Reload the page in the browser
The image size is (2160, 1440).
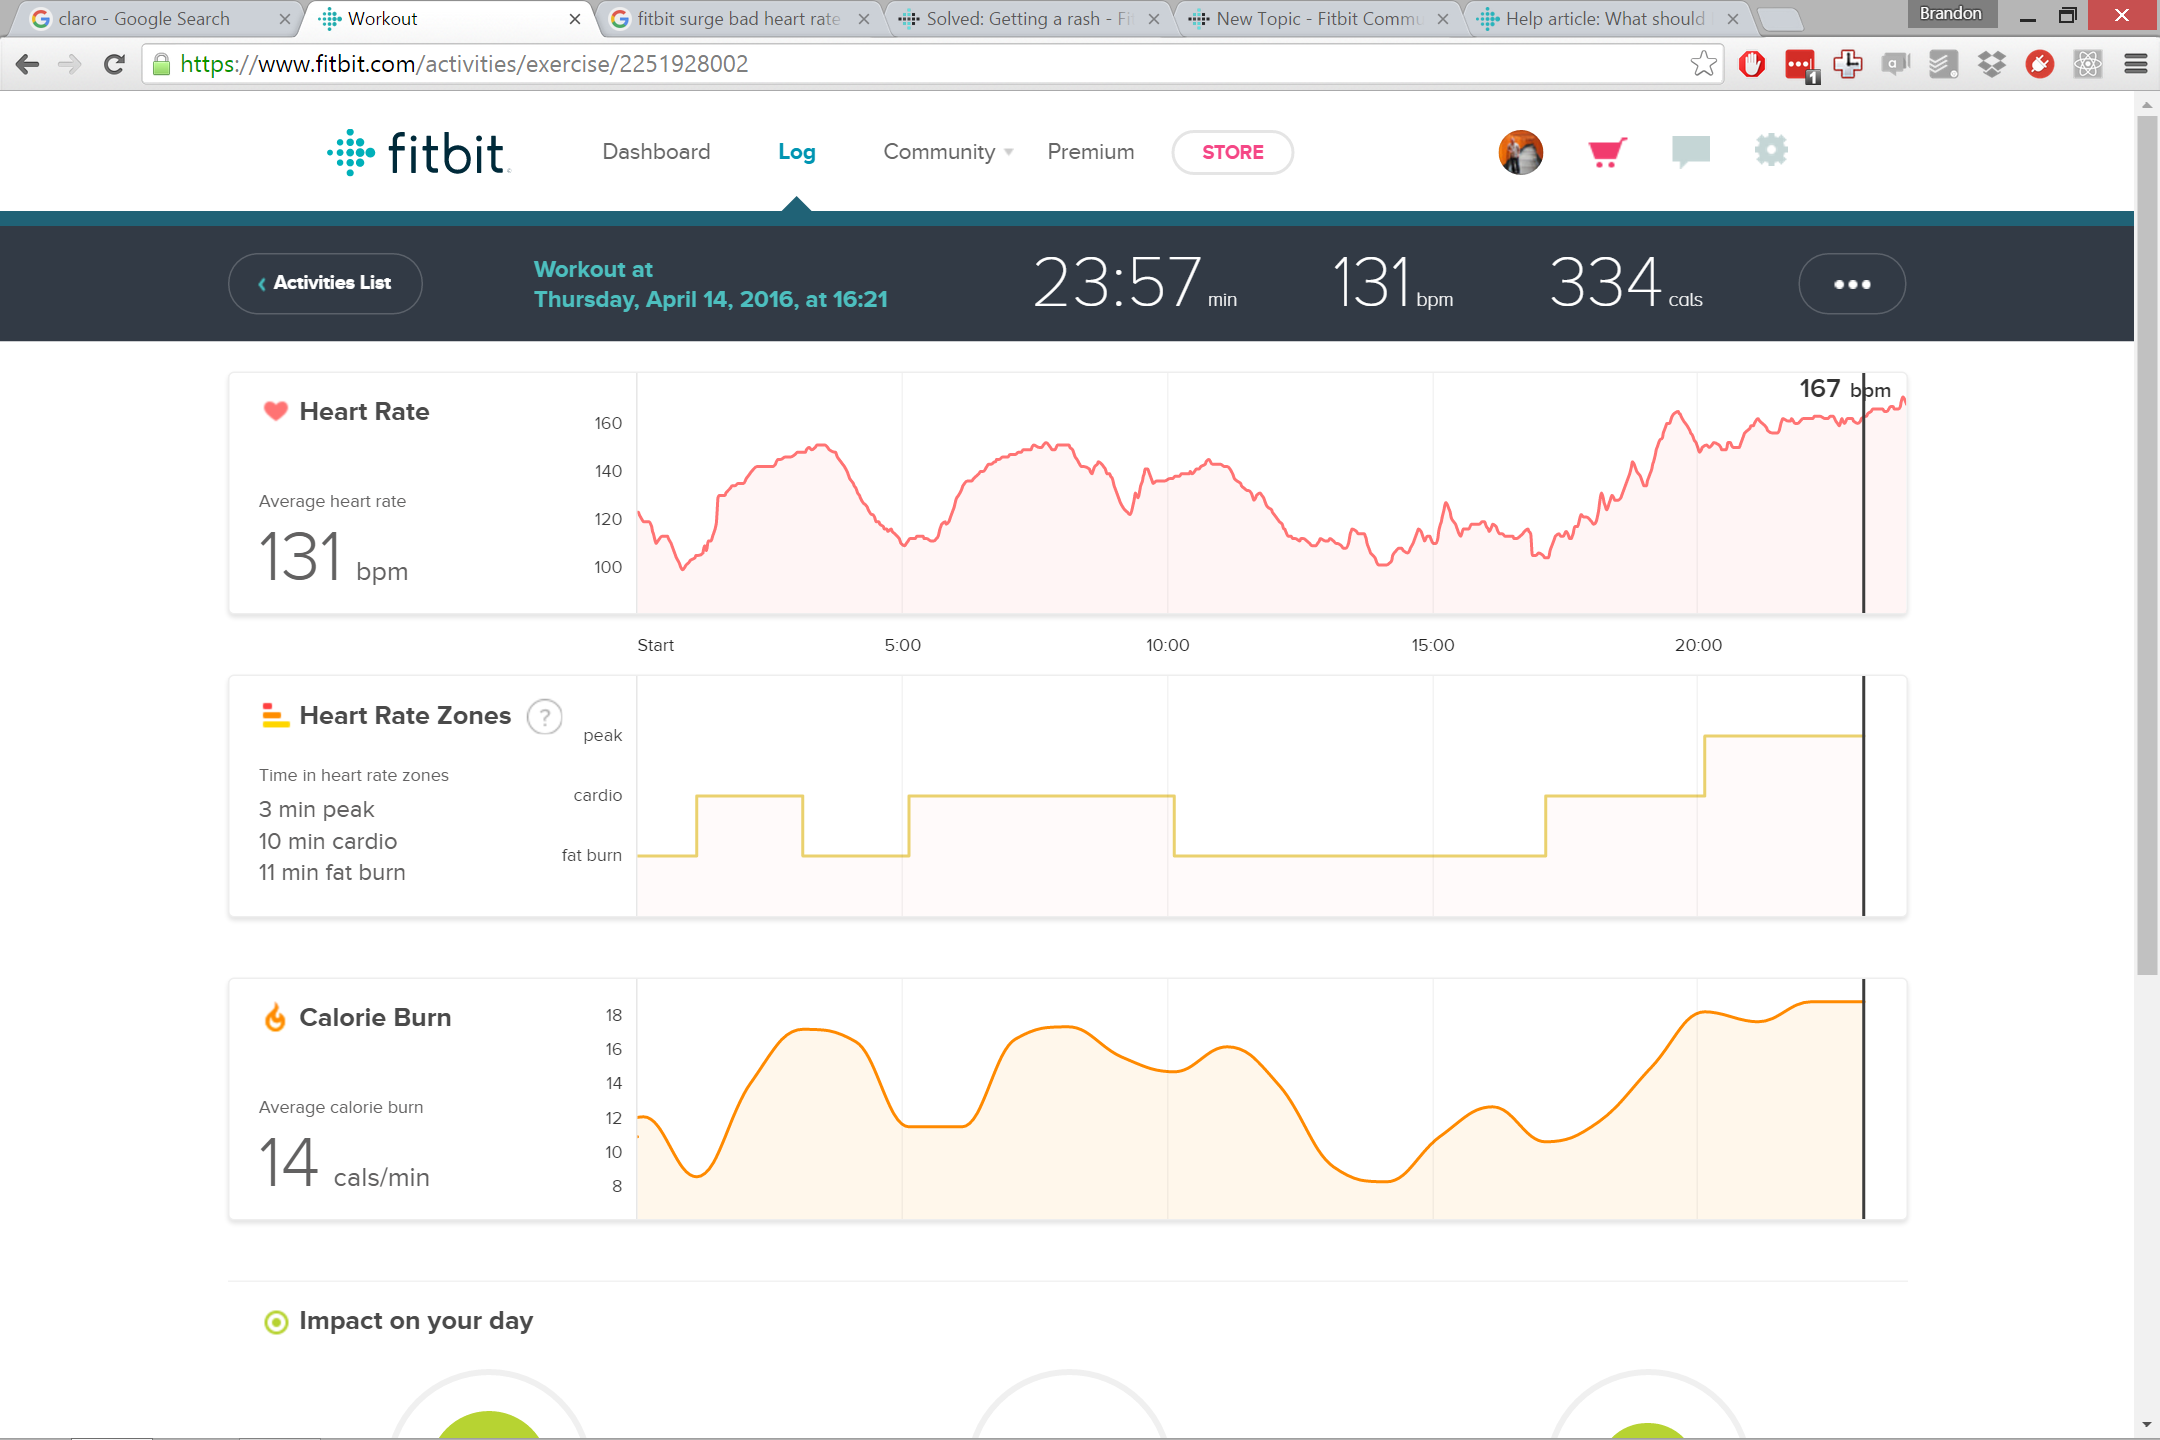[114, 65]
